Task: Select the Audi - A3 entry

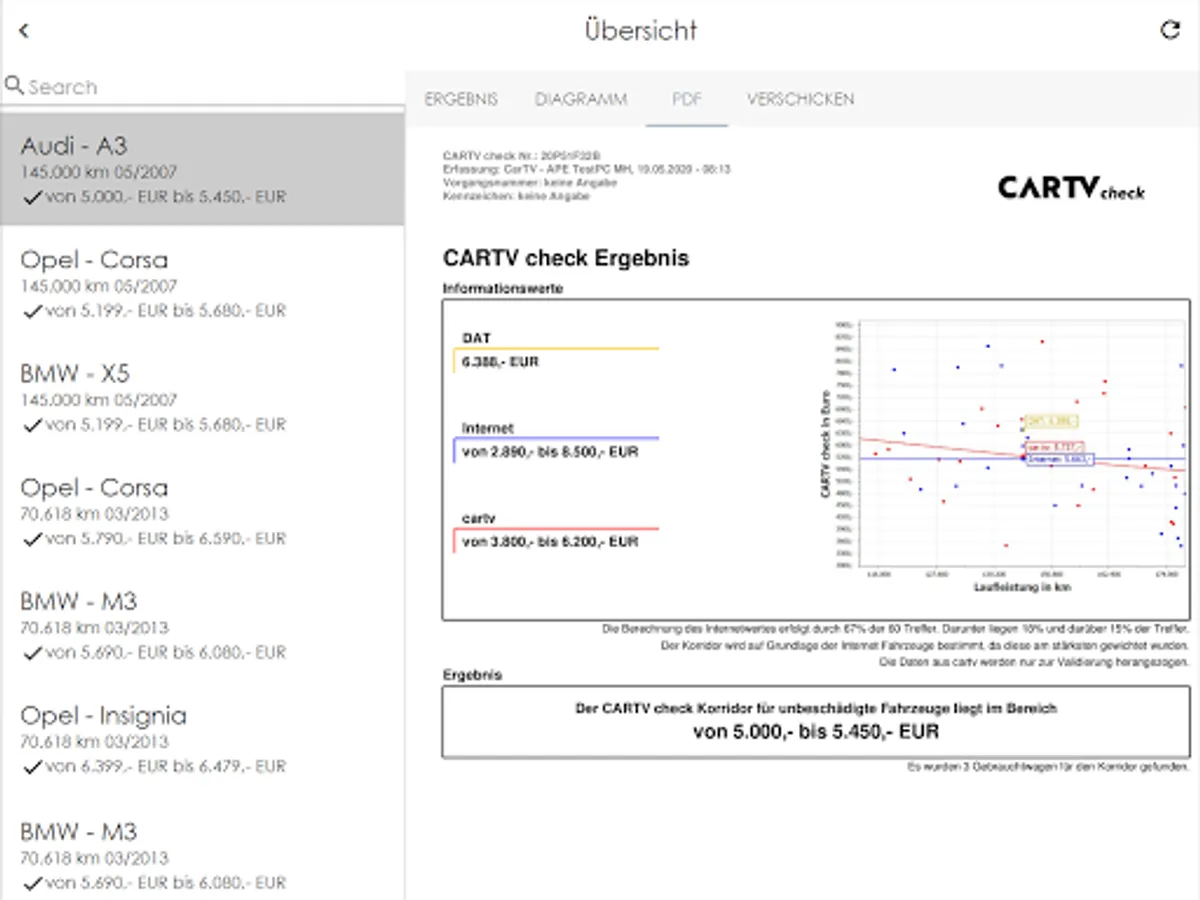Action: pyautogui.click(x=202, y=169)
